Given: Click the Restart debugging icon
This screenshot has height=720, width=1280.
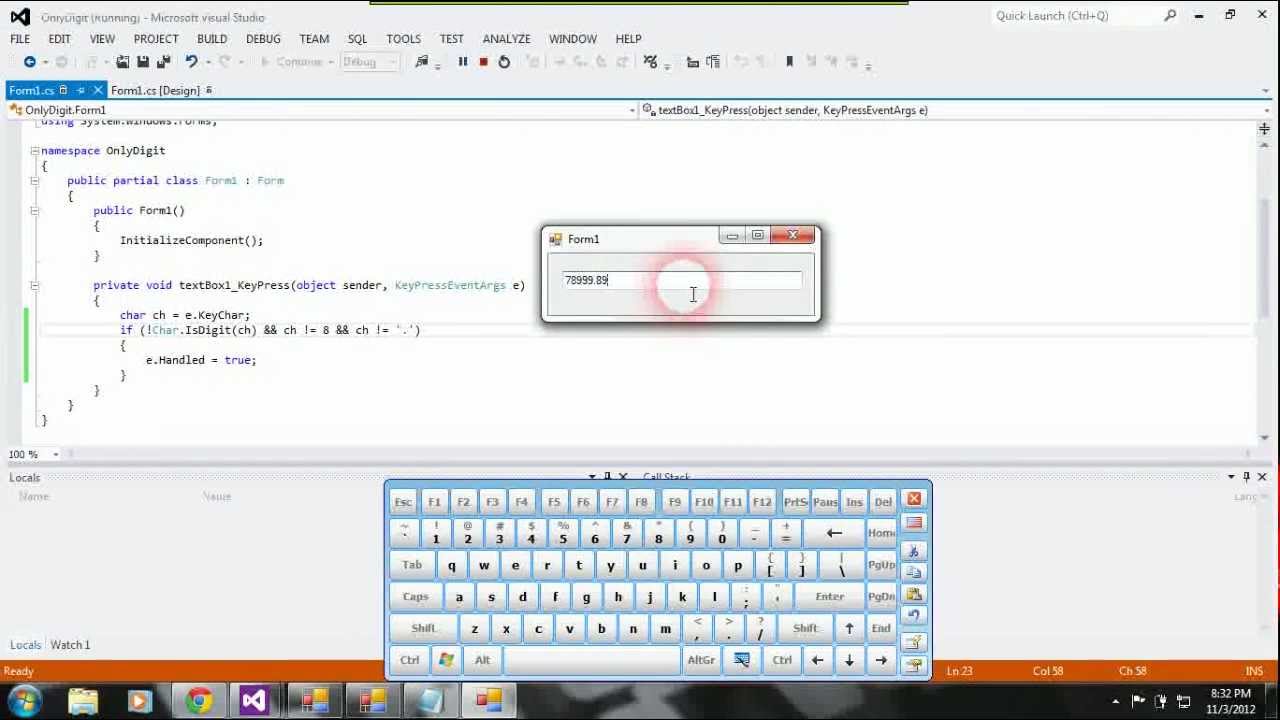Looking at the screenshot, I should pyautogui.click(x=504, y=62).
